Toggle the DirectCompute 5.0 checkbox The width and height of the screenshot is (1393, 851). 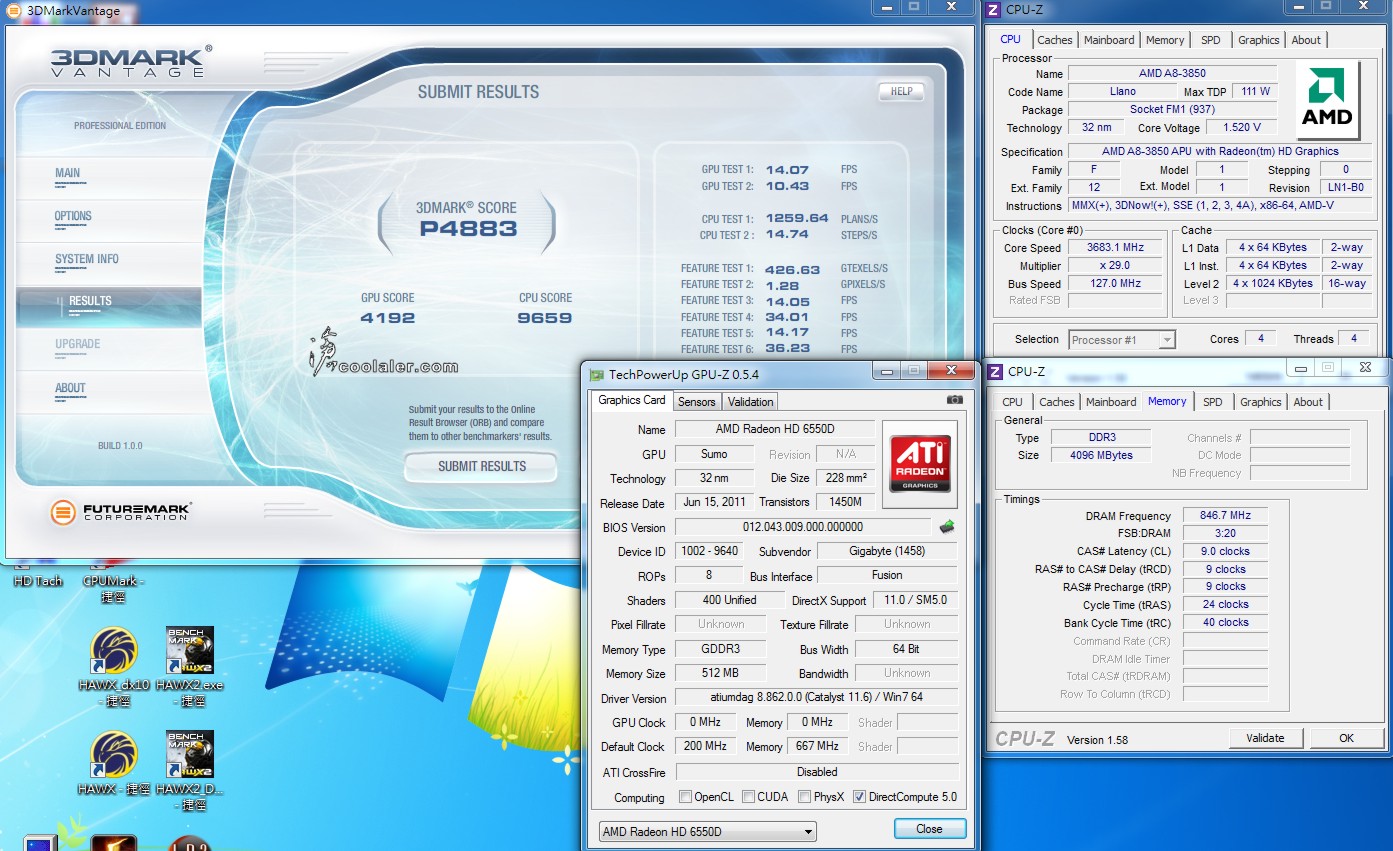[x=859, y=797]
